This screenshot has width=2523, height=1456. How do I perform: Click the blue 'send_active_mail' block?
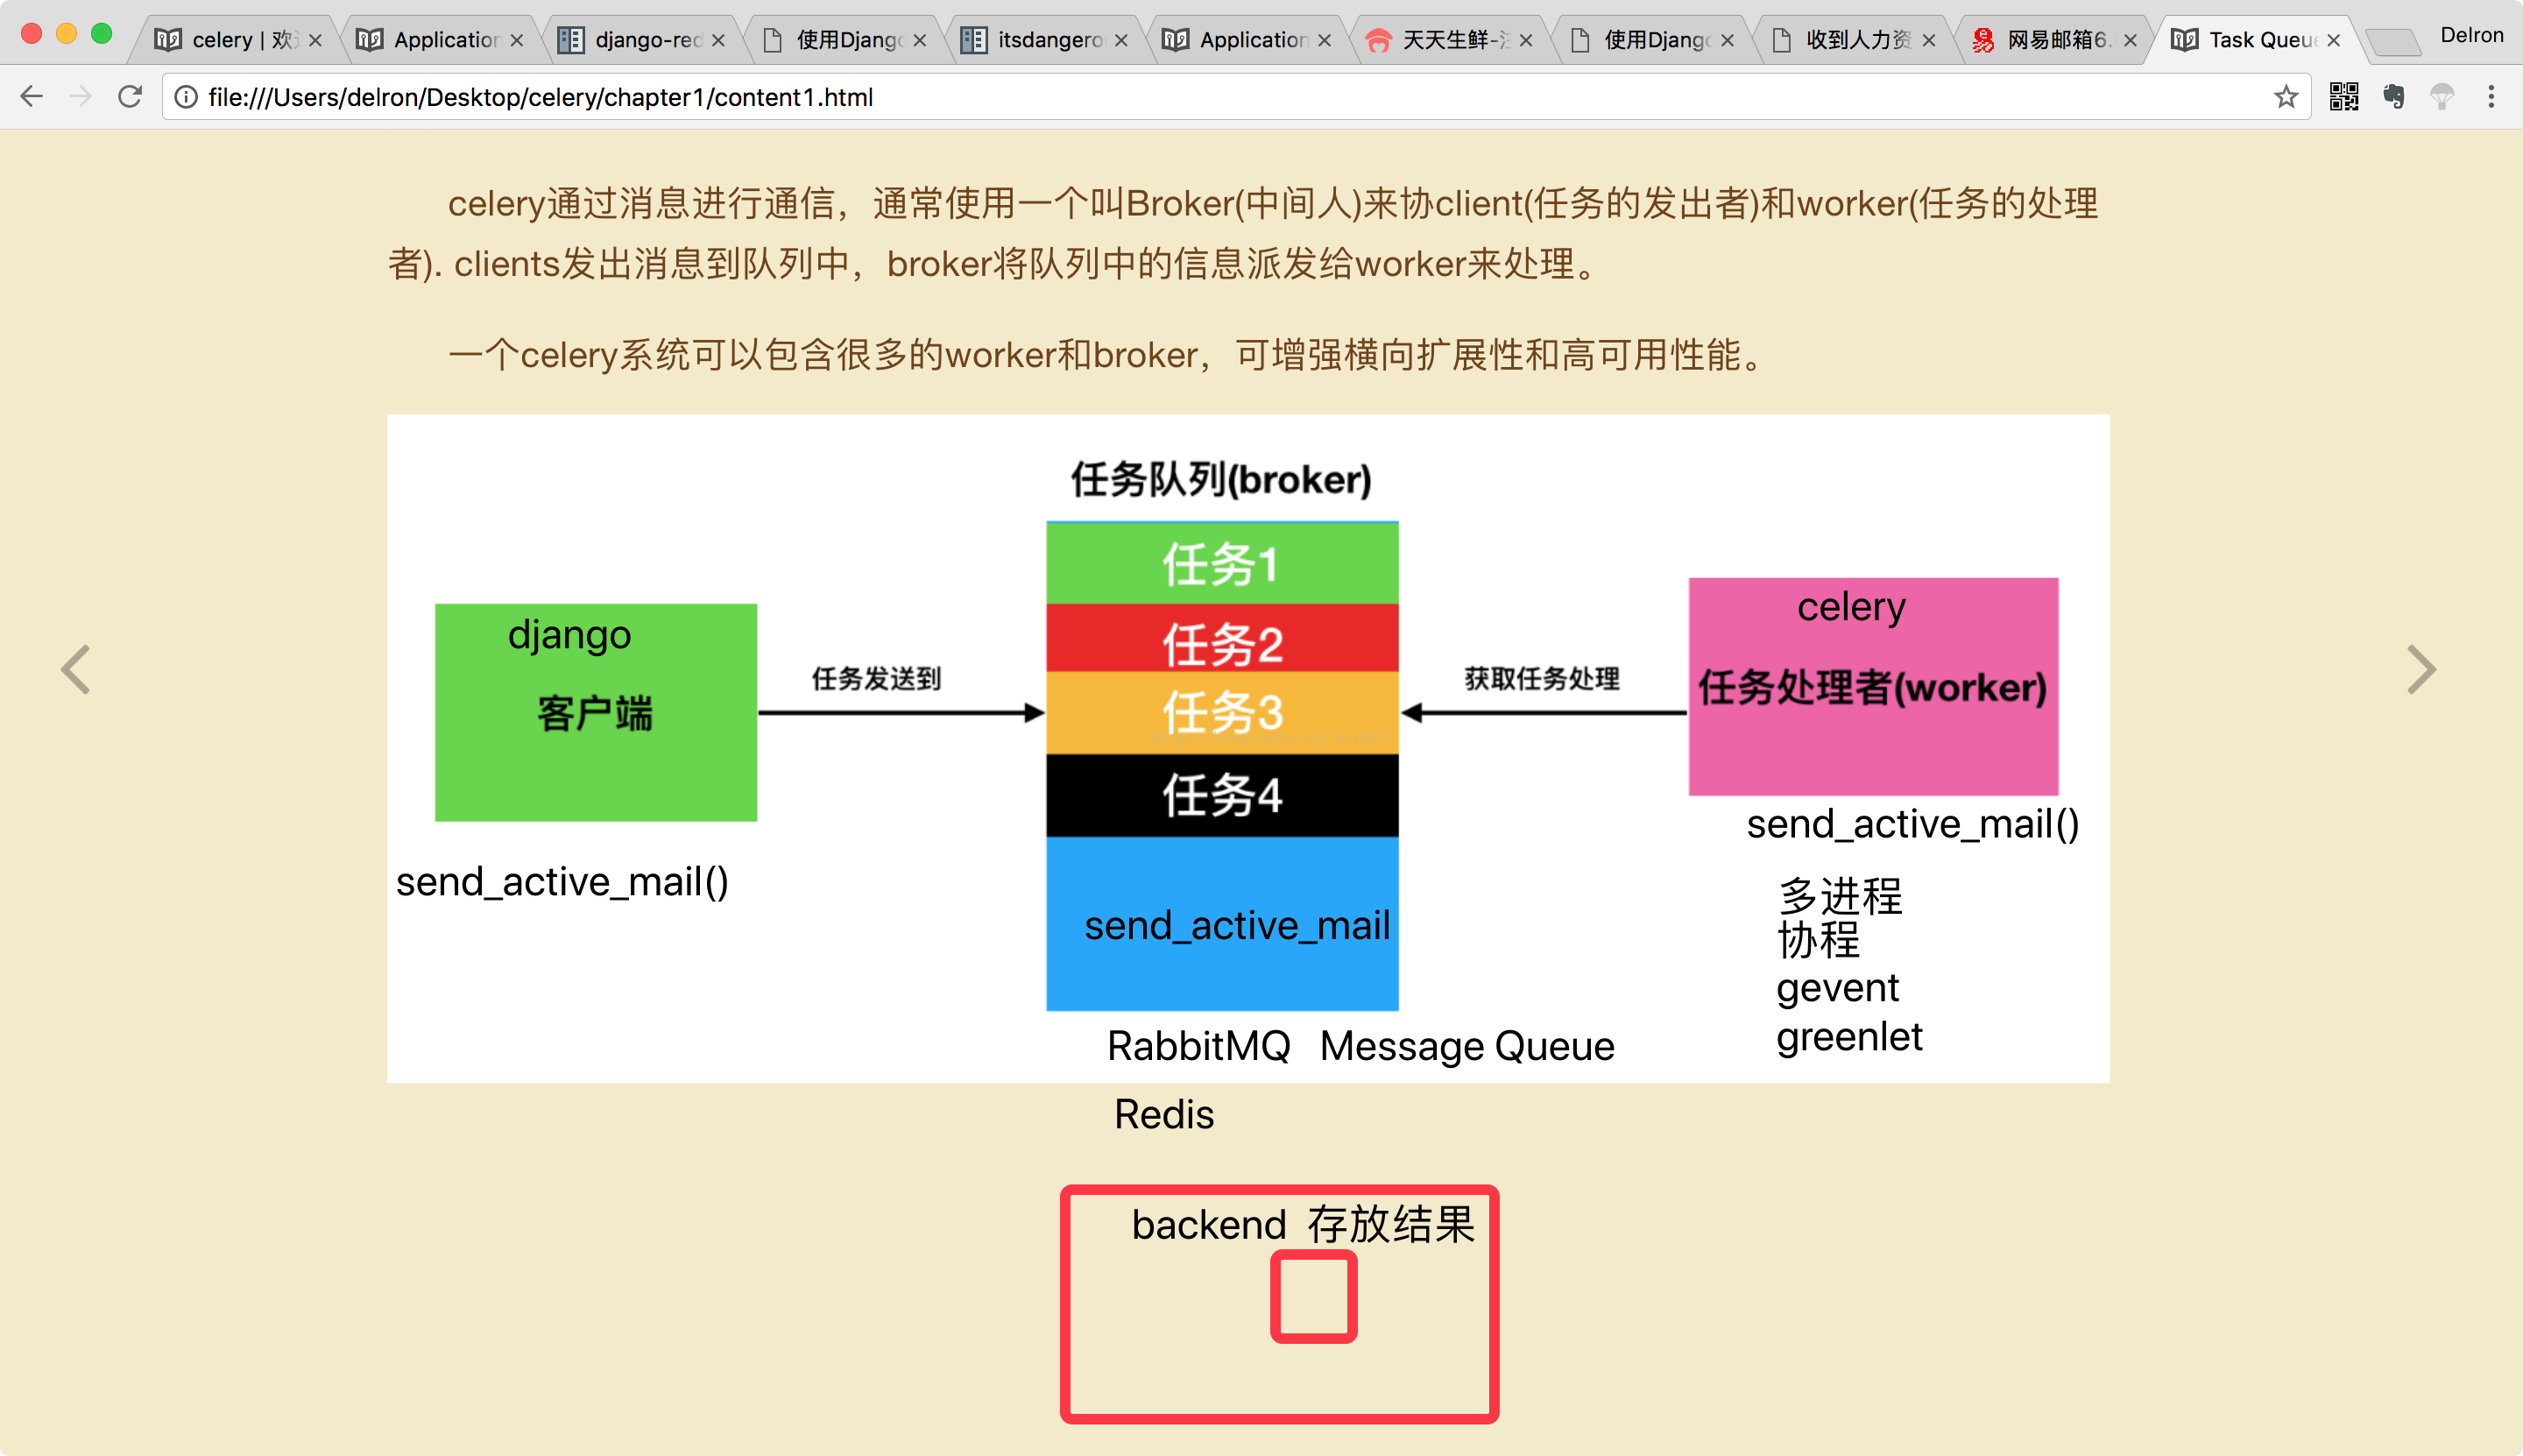coord(1222,924)
